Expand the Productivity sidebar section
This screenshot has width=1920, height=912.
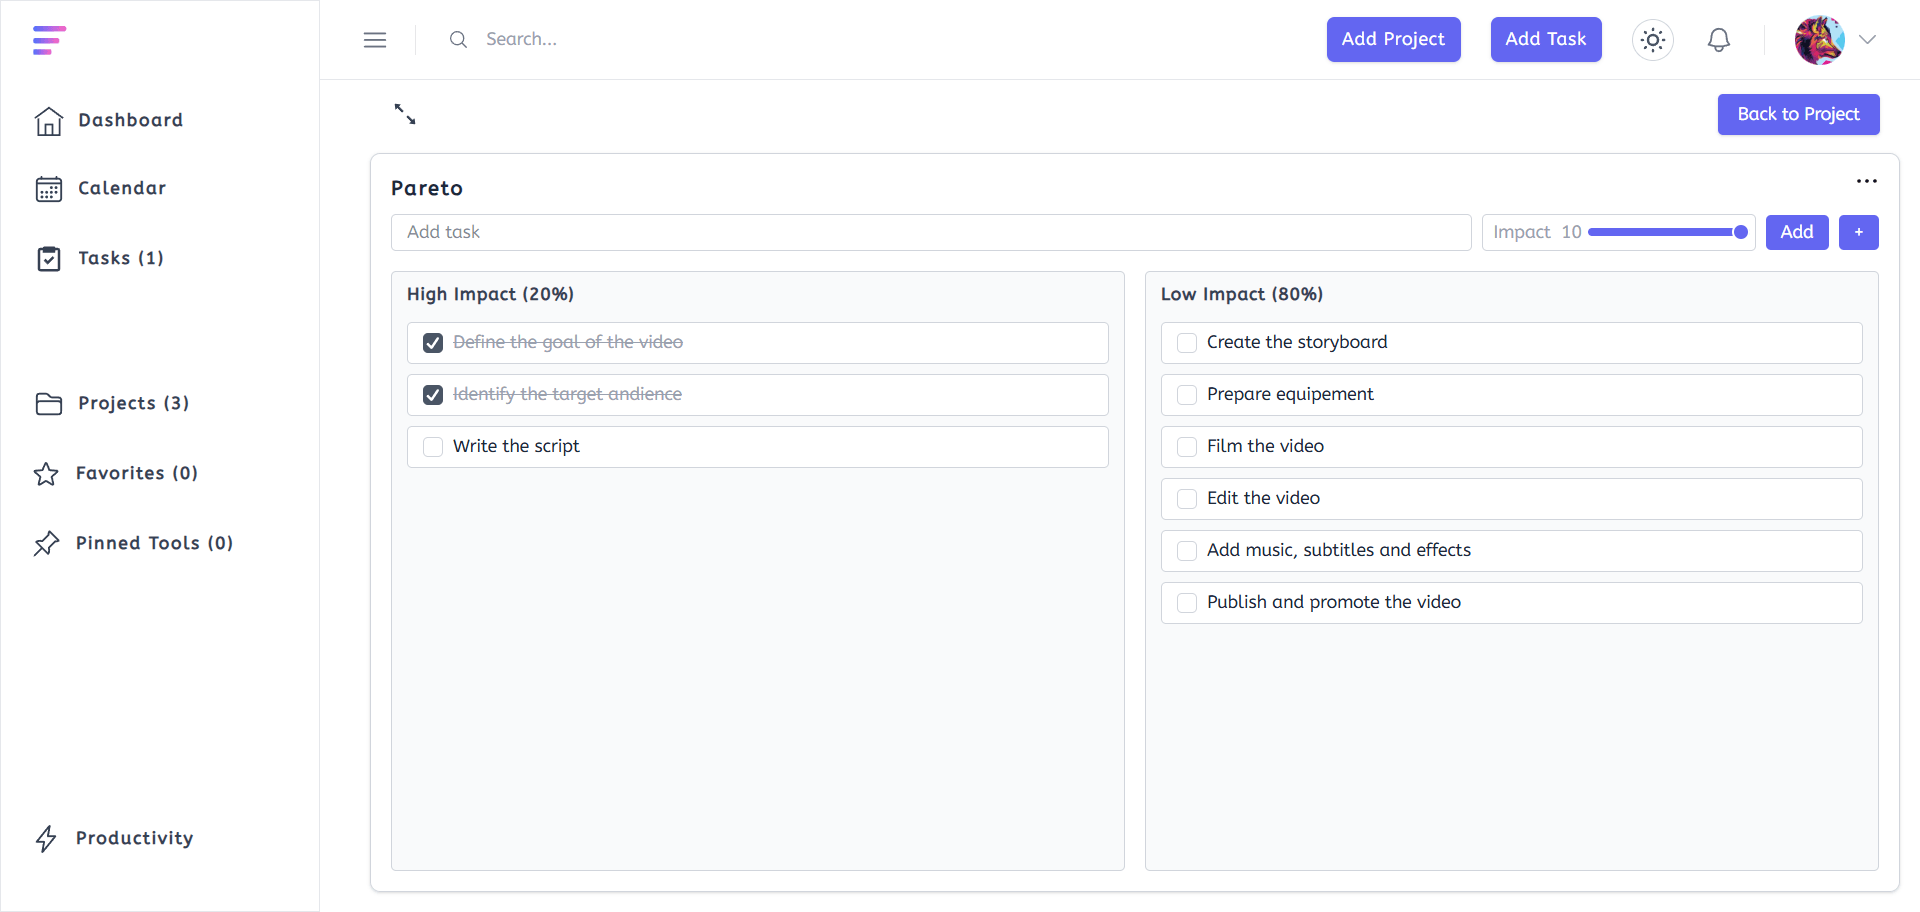pos(134,838)
